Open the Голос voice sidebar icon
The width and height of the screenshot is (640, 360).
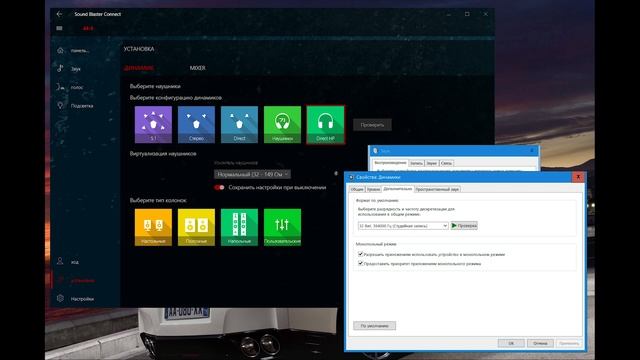coord(60,87)
